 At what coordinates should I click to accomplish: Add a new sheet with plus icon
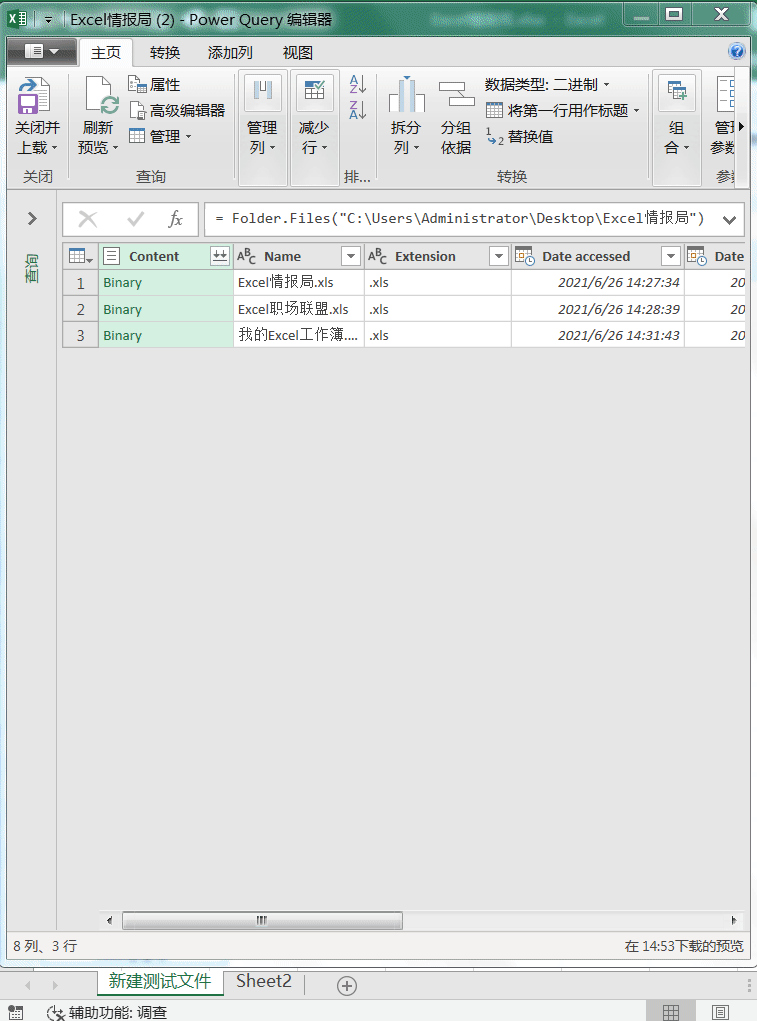click(347, 985)
